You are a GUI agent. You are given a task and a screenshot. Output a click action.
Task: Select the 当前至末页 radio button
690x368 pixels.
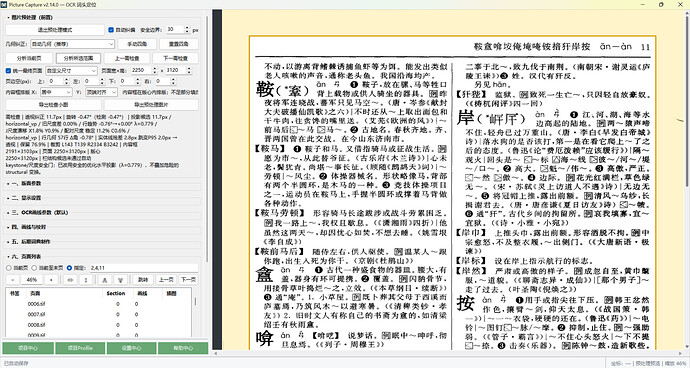tap(34, 268)
